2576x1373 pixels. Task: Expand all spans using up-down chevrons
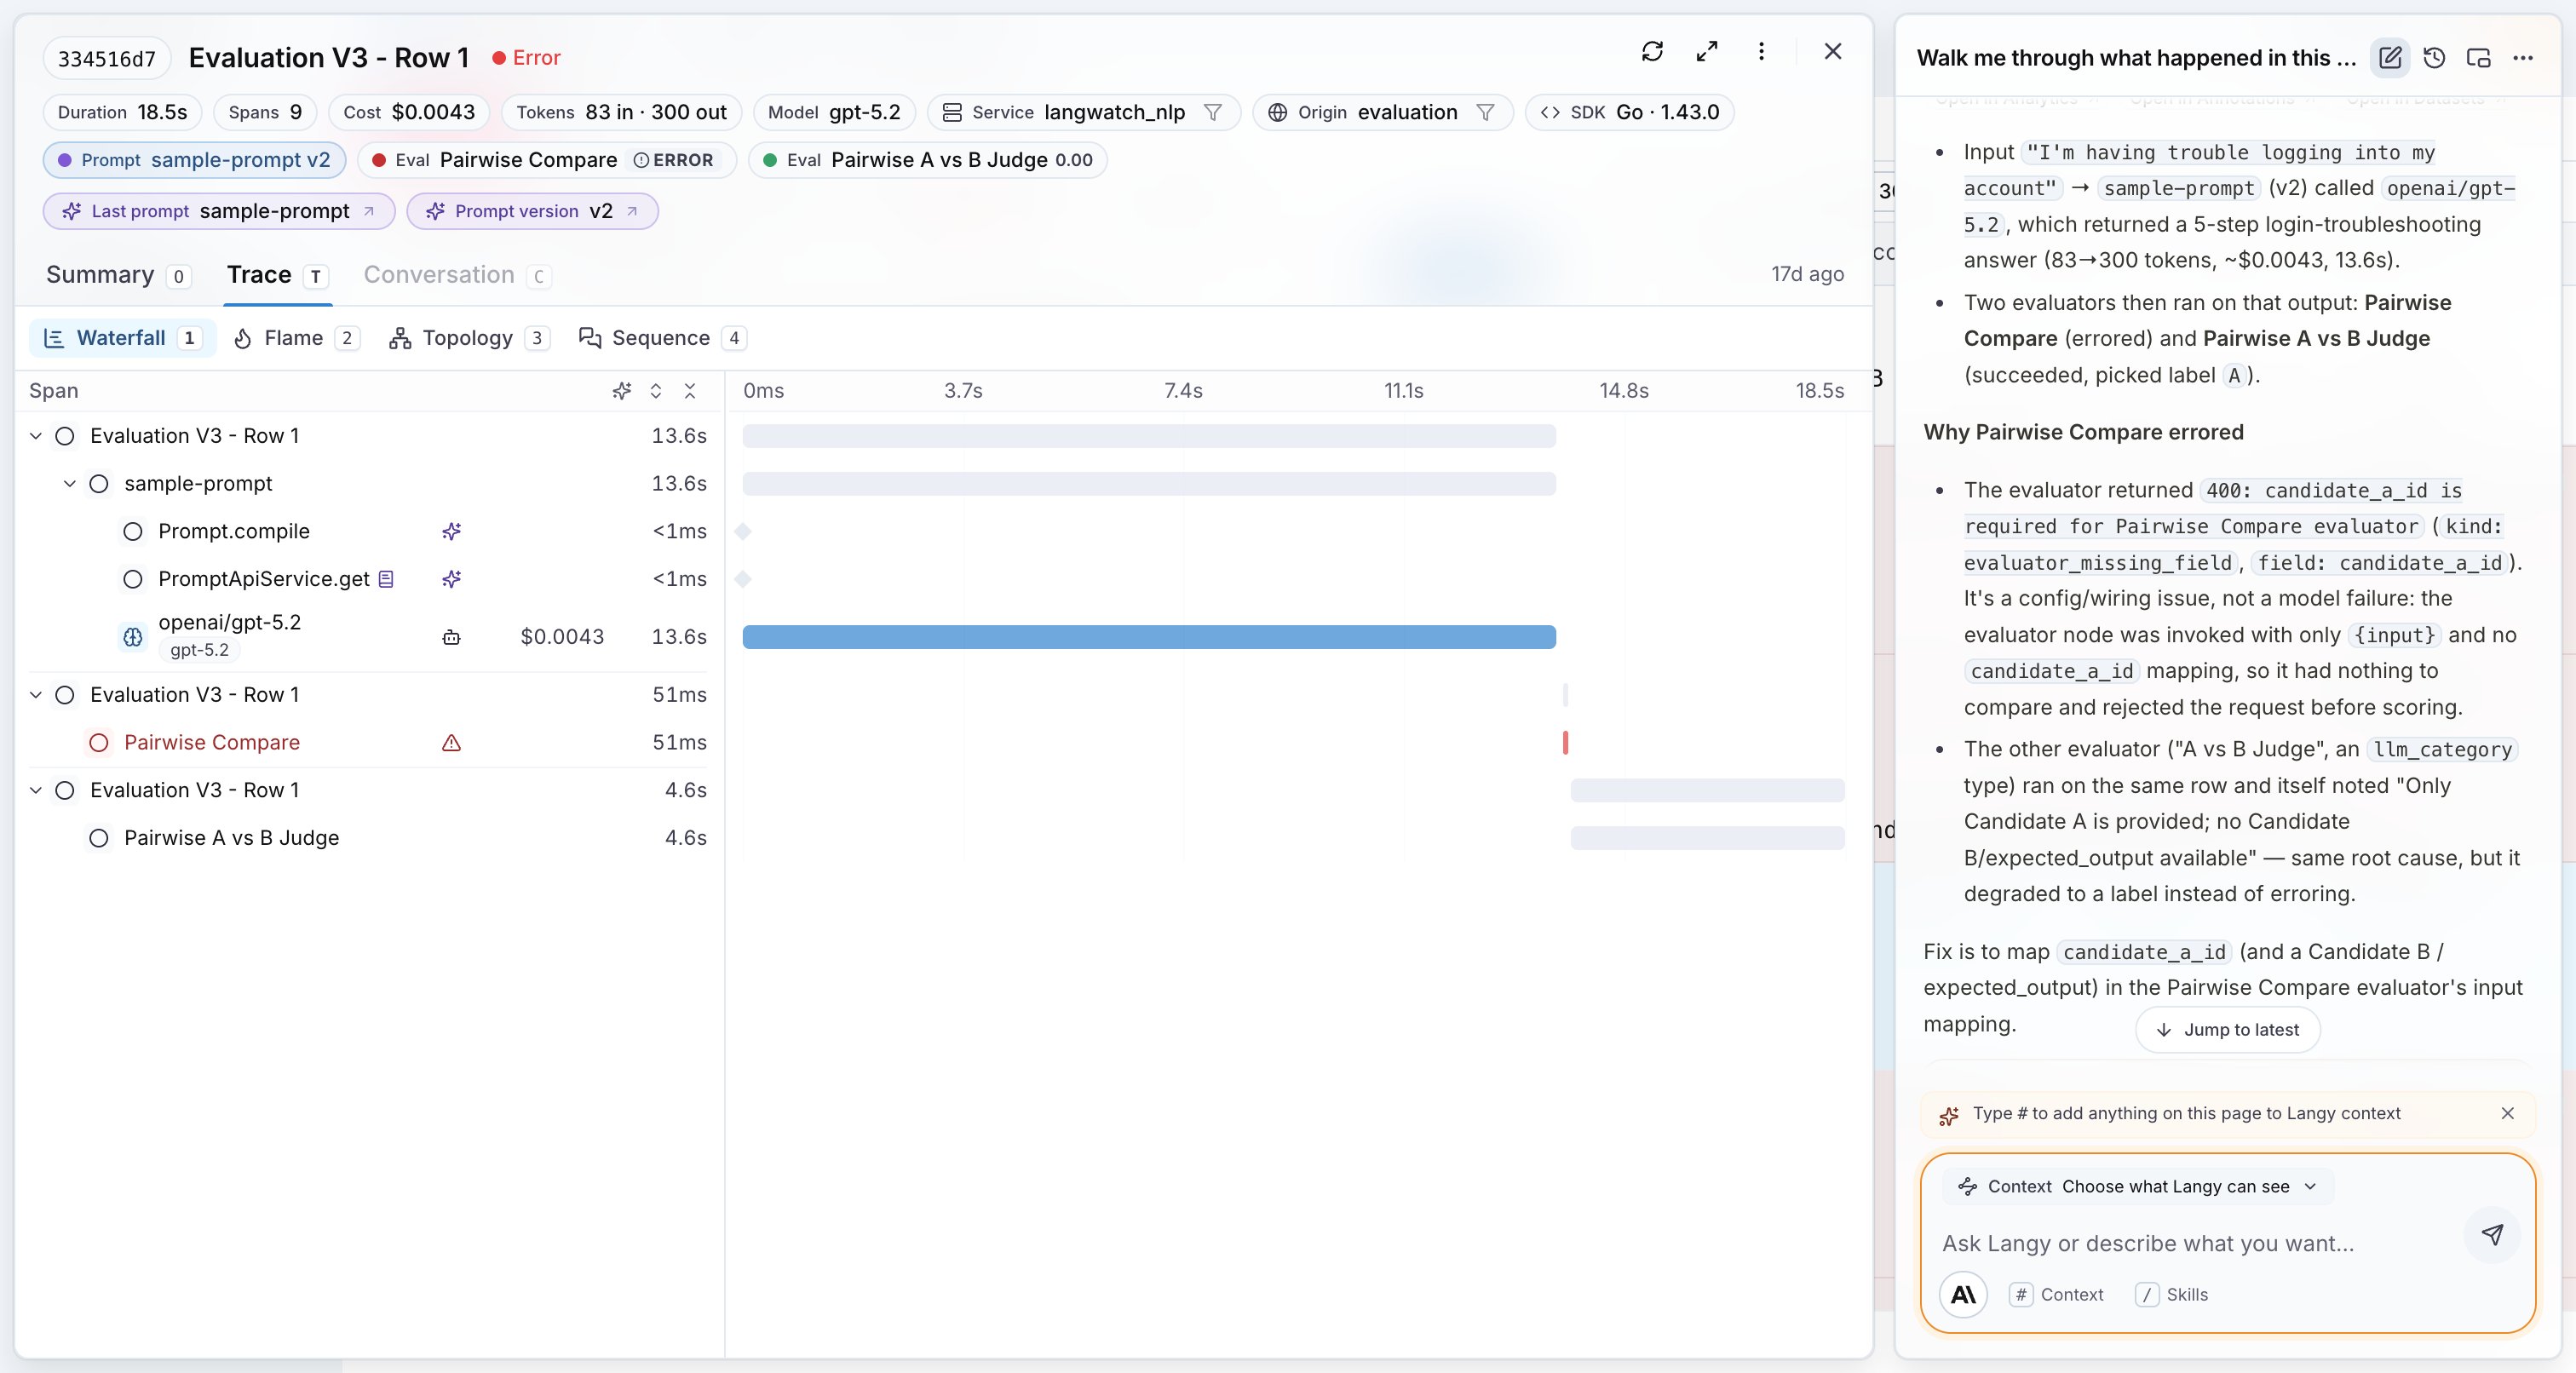[656, 391]
